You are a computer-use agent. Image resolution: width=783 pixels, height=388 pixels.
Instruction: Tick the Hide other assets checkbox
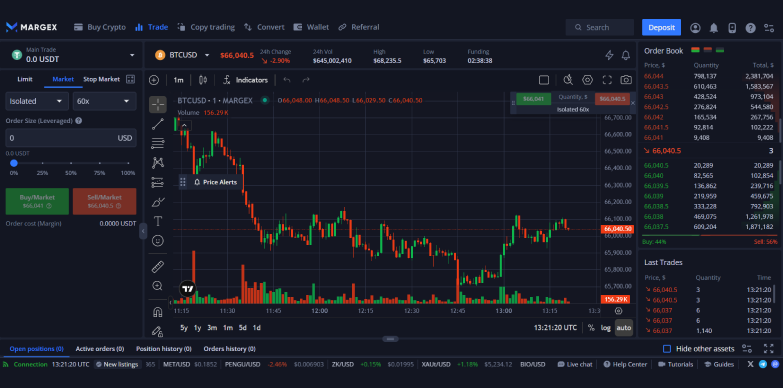tap(667, 349)
